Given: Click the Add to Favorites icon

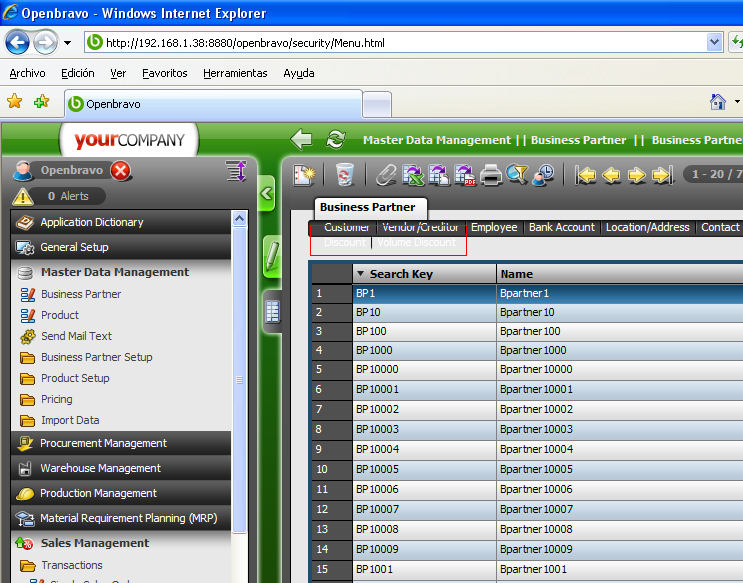Looking at the screenshot, I should coord(42,101).
